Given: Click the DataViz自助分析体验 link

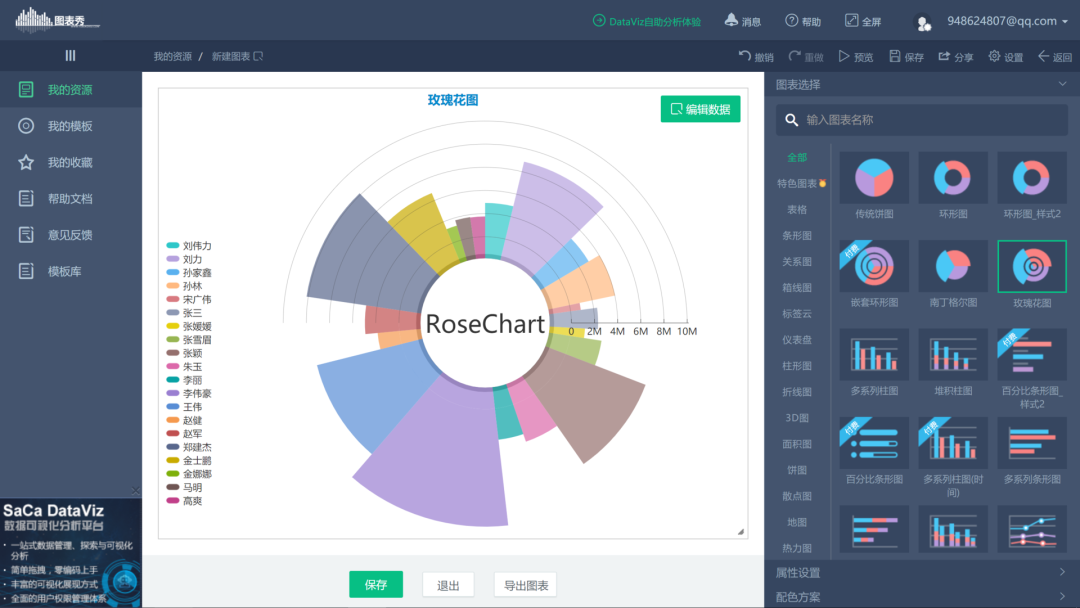Looking at the screenshot, I should [x=647, y=21].
